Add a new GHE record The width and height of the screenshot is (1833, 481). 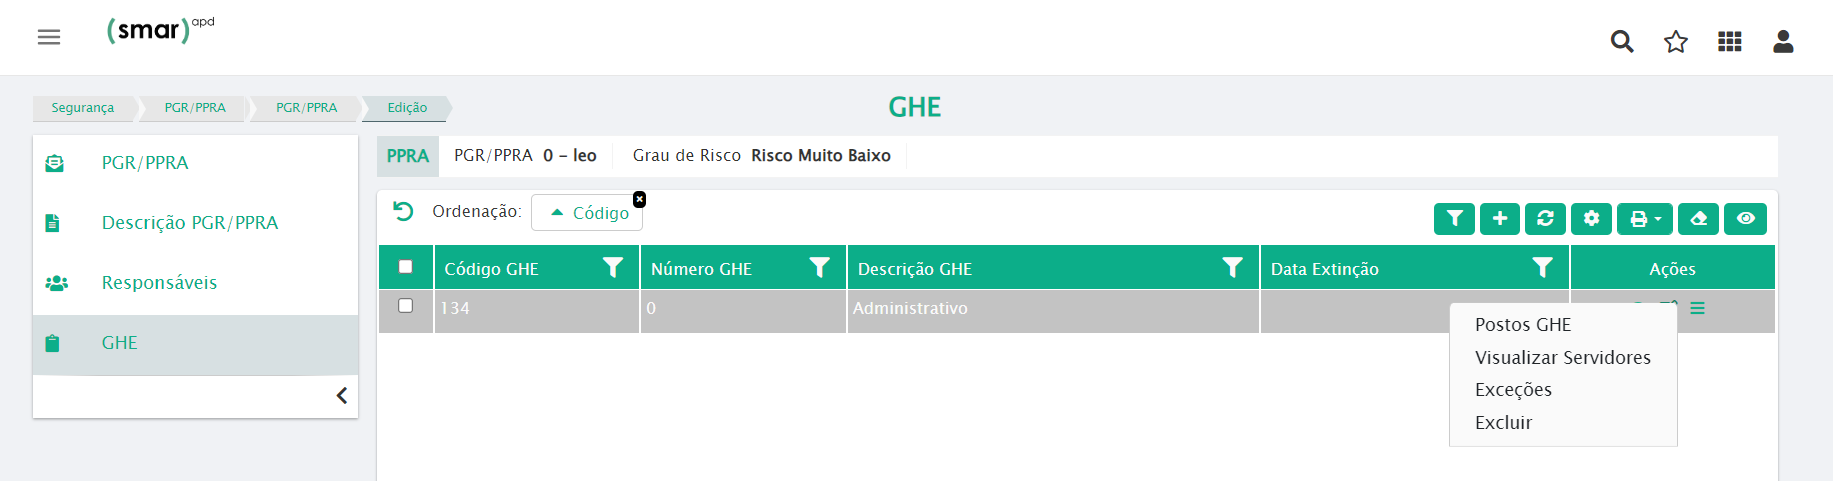click(x=1500, y=218)
